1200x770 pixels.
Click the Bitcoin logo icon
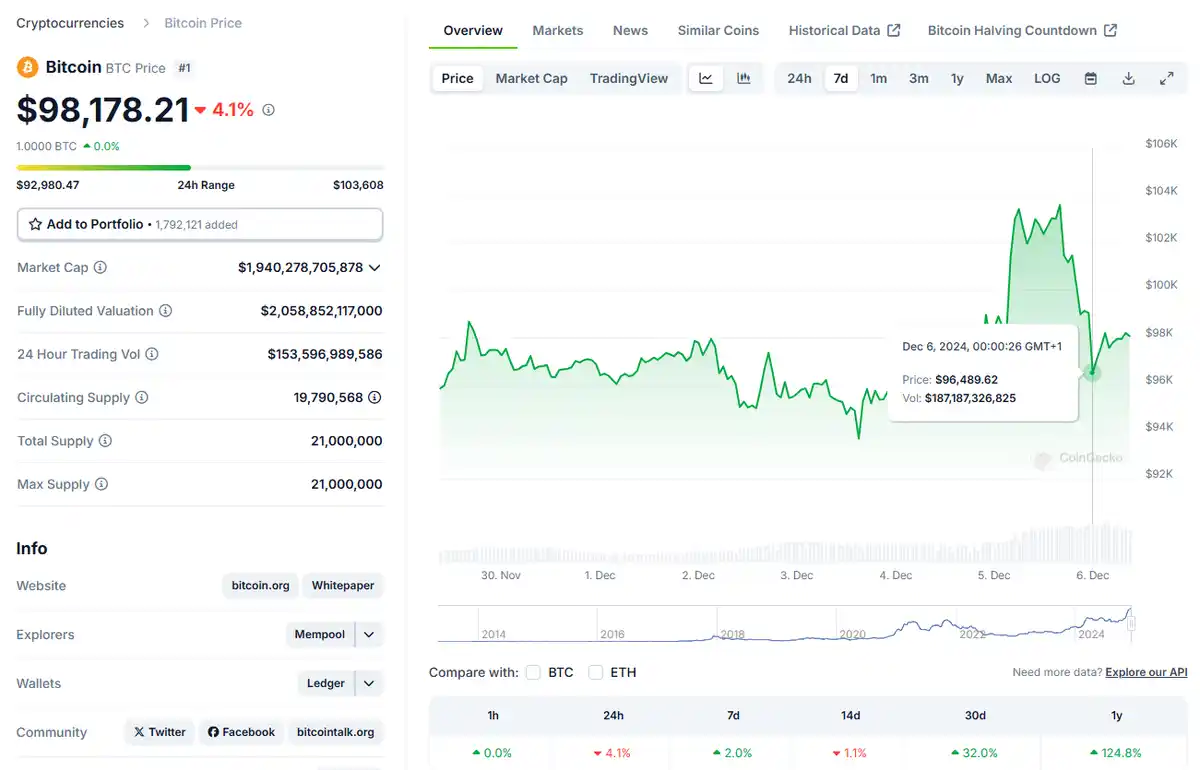[x=28, y=67]
